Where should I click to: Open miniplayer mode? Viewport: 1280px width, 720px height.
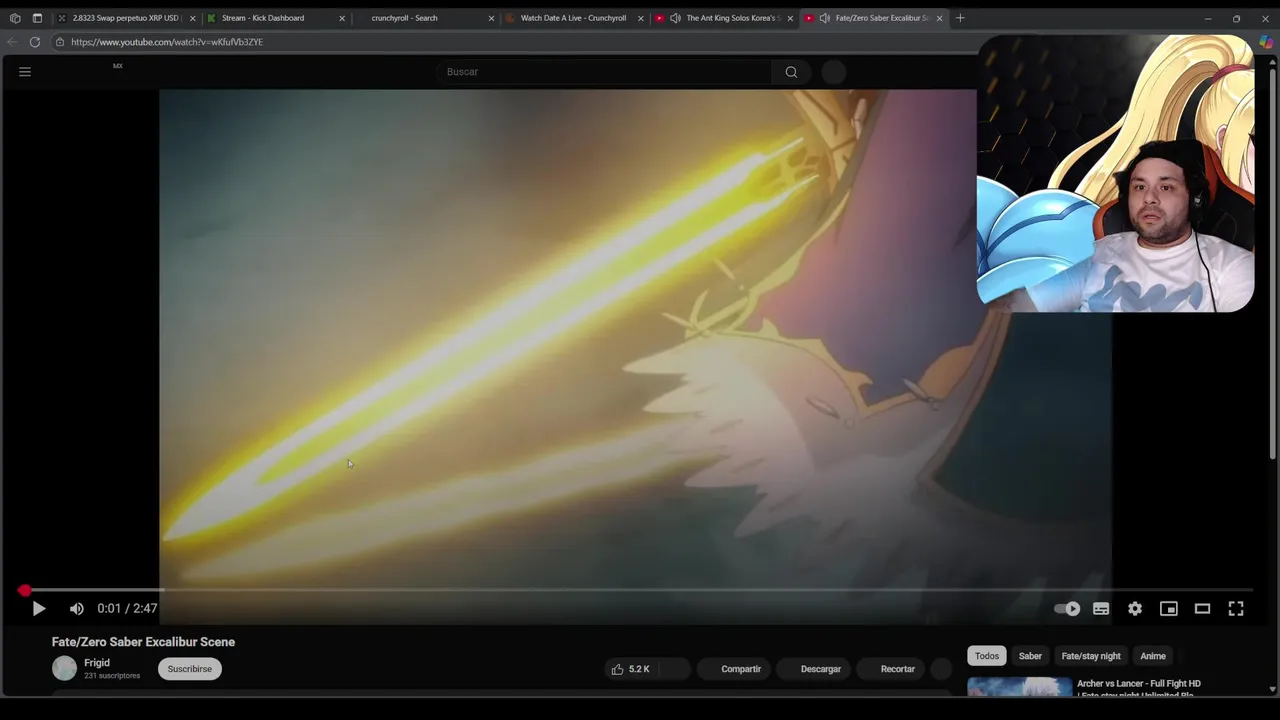[1168, 608]
